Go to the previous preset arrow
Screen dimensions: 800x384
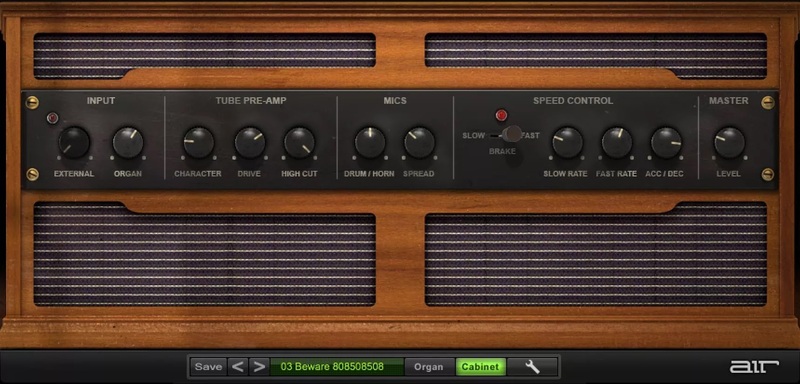pyautogui.click(x=238, y=367)
